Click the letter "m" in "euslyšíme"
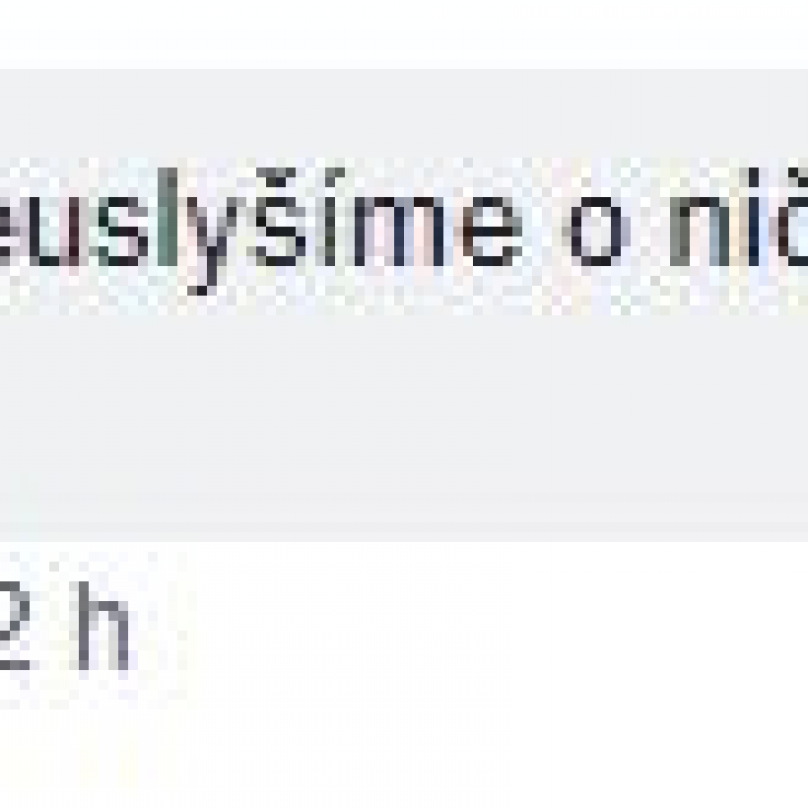 (x=399, y=231)
